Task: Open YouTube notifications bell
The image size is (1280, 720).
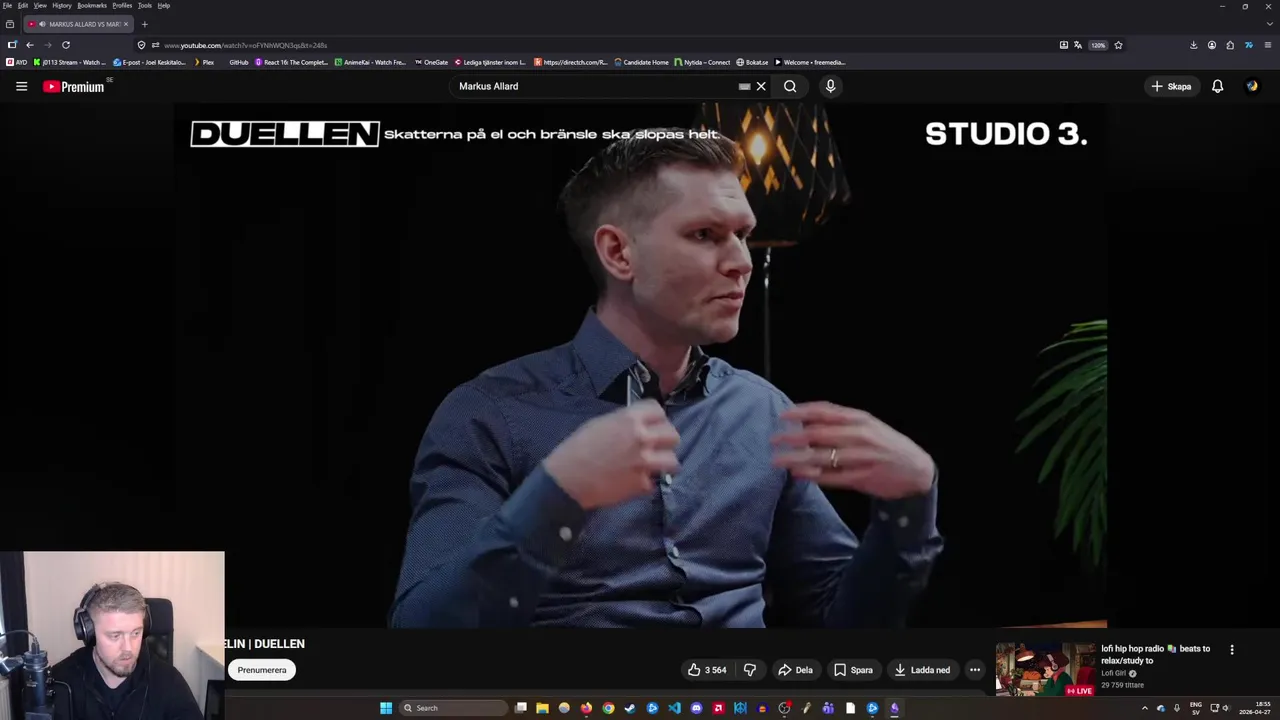Action: click(x=1217, y=86)
